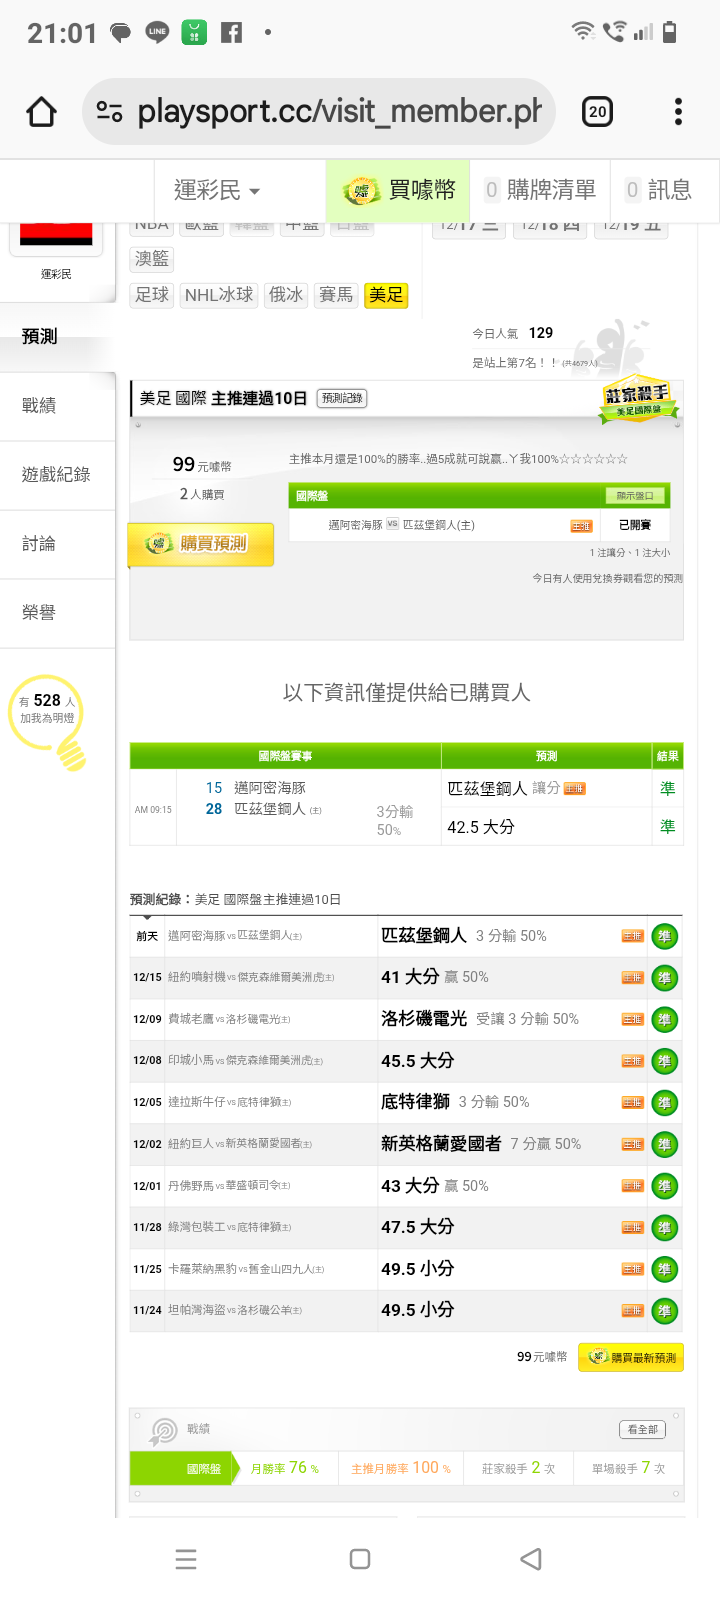Click the member avatar flag image

point(56,235)
